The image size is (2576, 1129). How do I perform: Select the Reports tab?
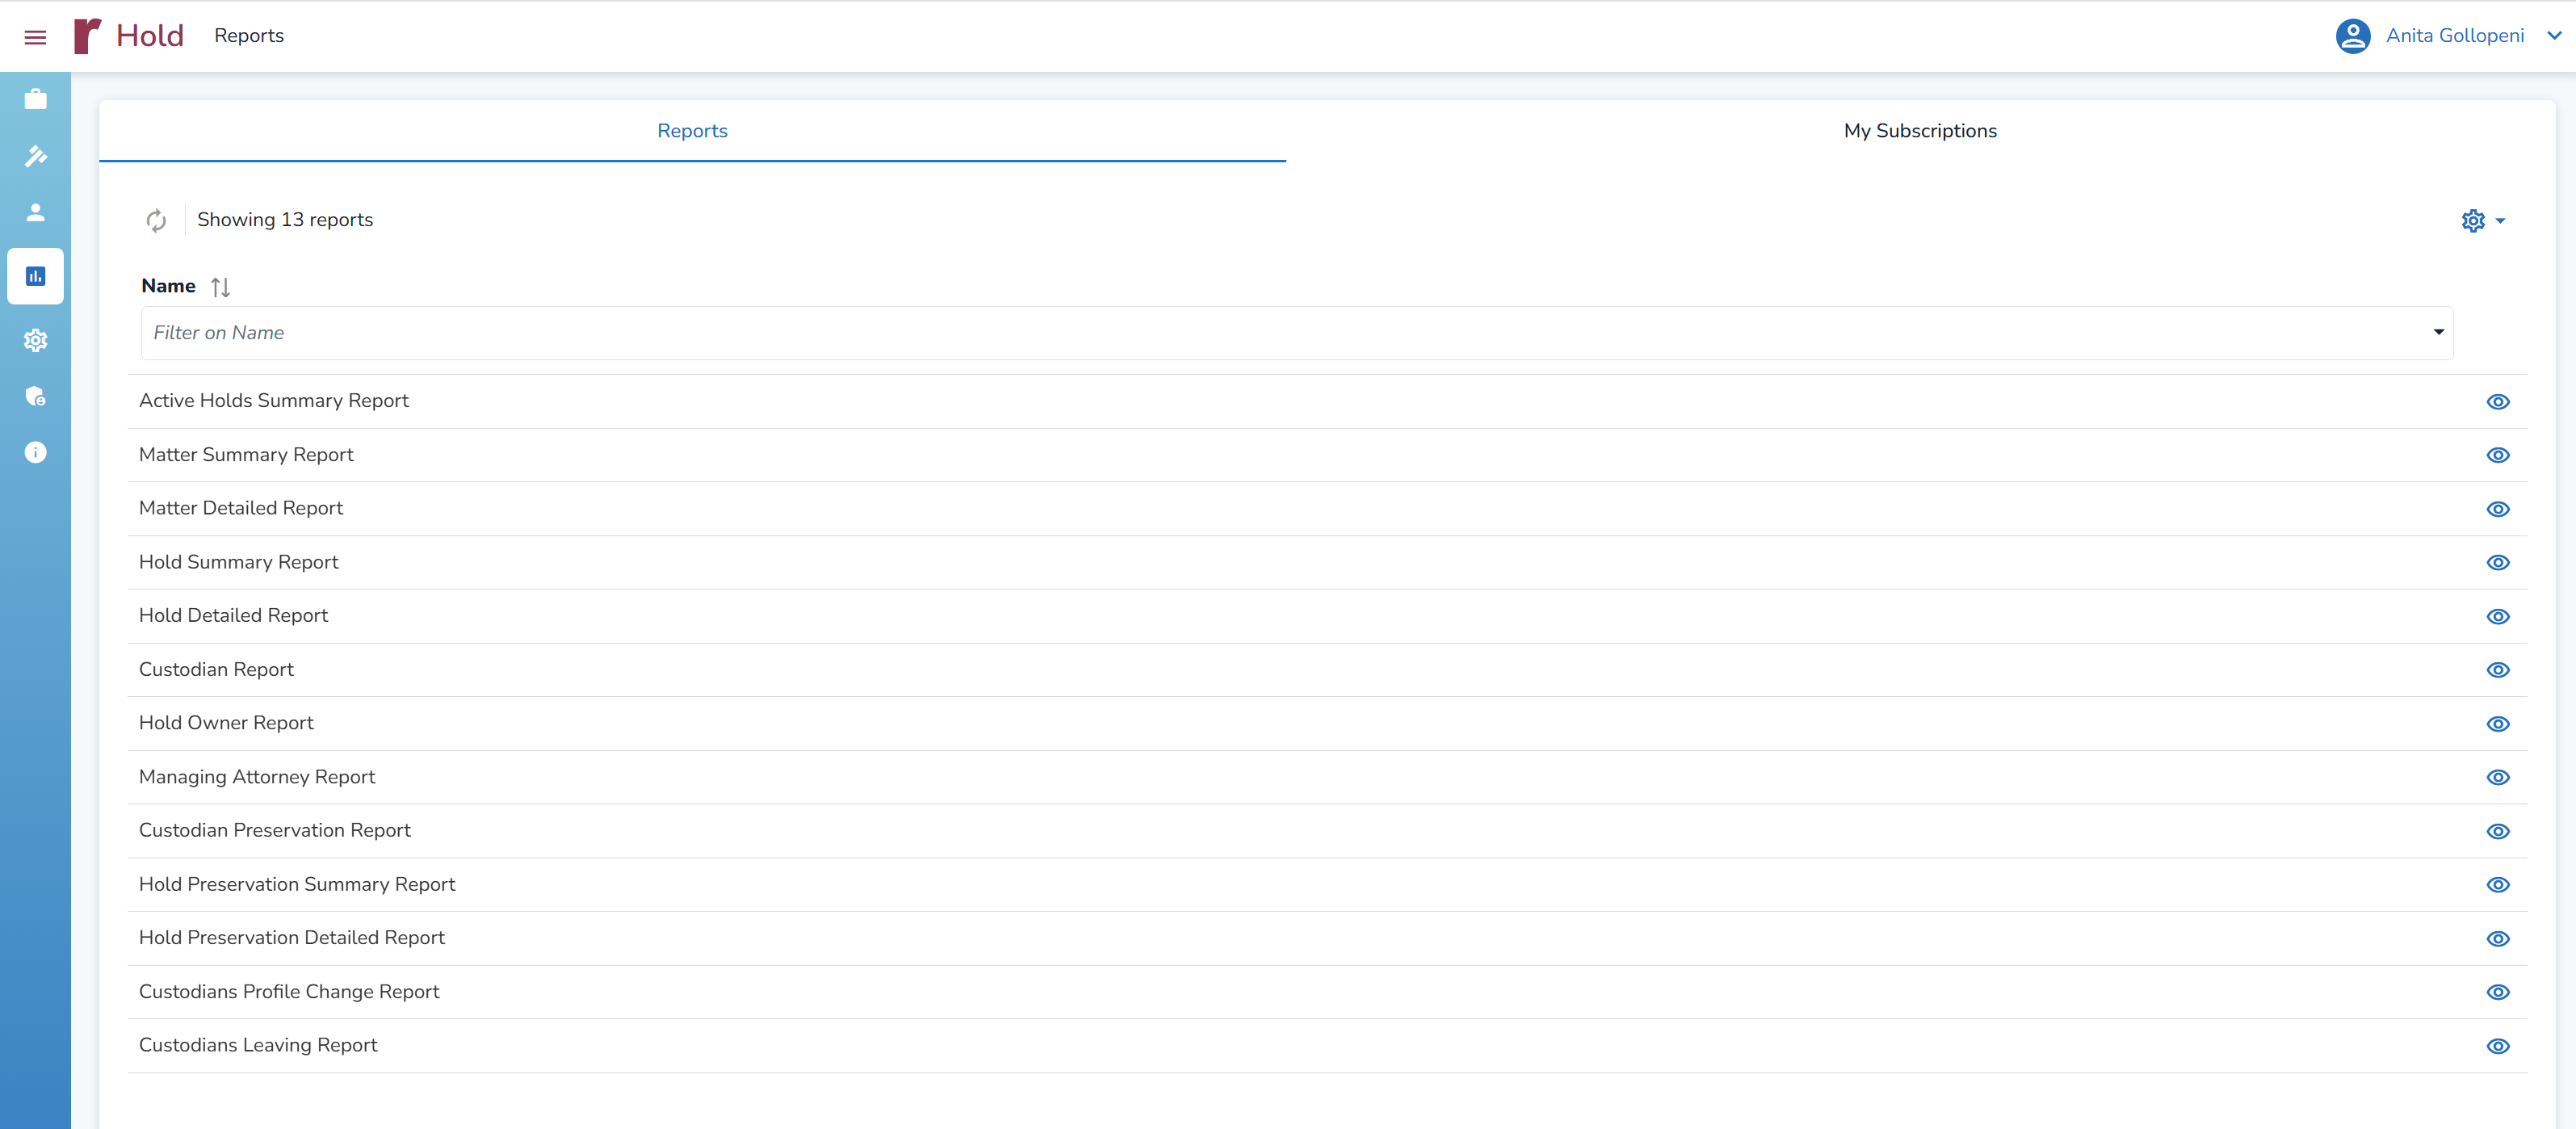click(x=692, y=131)
